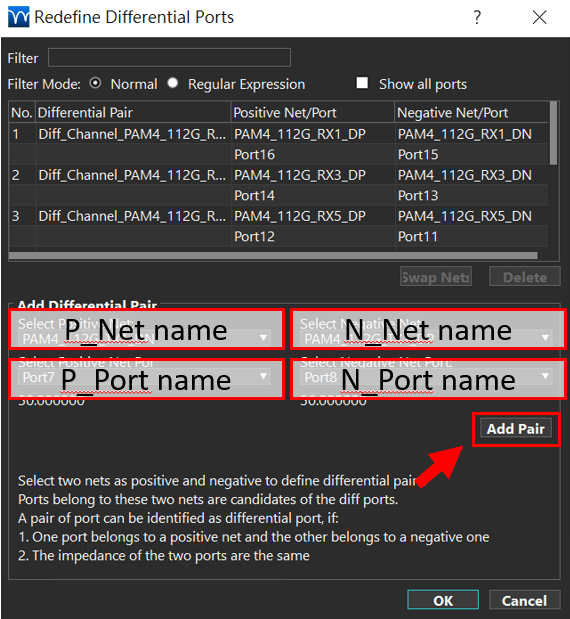This screenshot has height=619, width=570.
Task: Select the PAM4_112G_RX5_DN cell
Action: [x=472, y=216]
